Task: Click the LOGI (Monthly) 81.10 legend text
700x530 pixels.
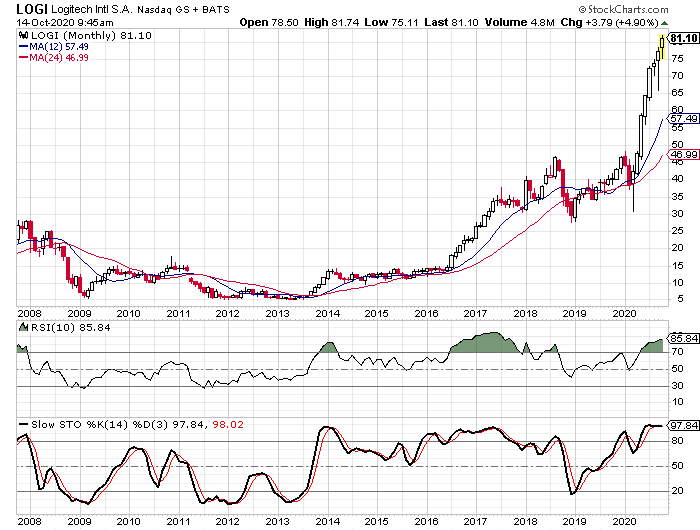Action: tap(91, 35)
